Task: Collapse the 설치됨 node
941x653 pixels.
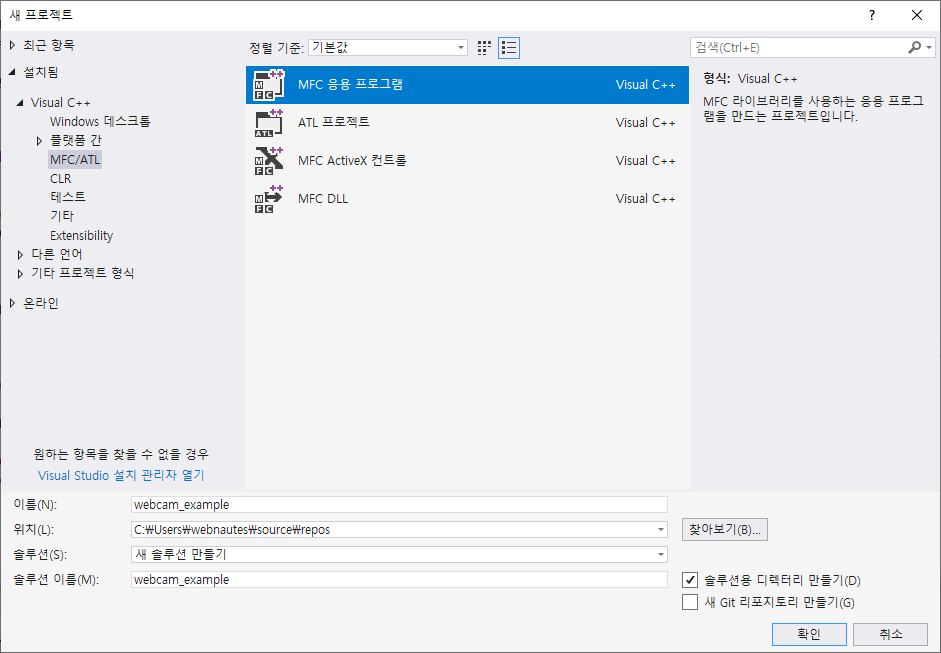Action: 13,73
